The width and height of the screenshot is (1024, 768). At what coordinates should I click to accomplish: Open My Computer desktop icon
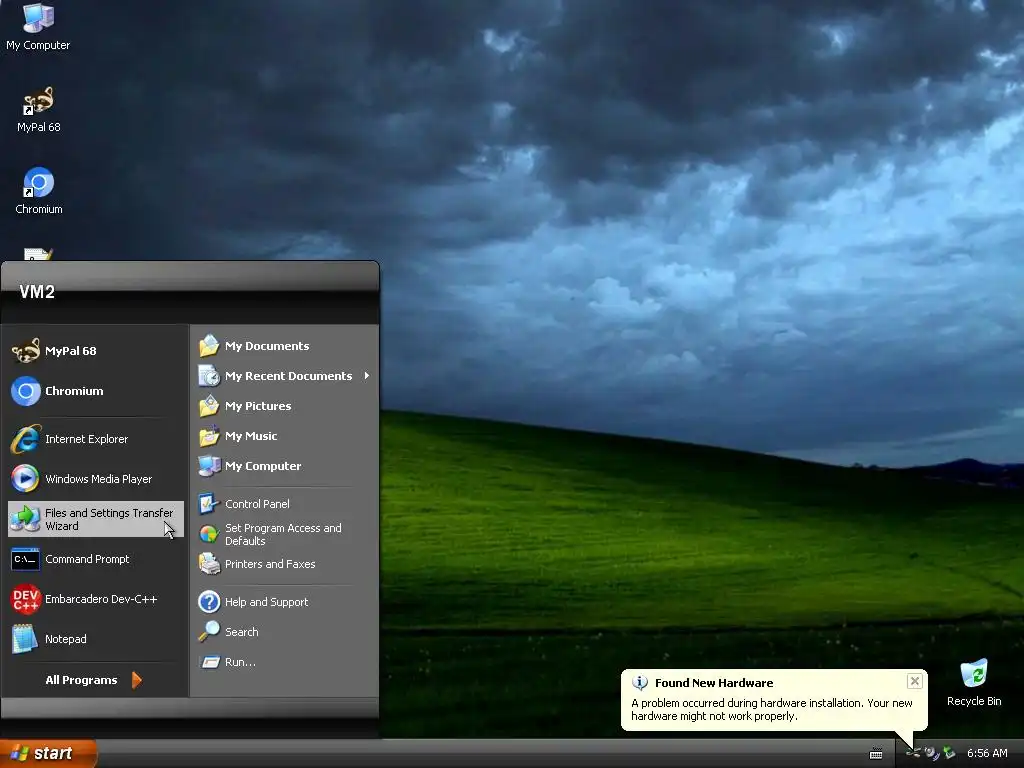(x=38, y=26)
